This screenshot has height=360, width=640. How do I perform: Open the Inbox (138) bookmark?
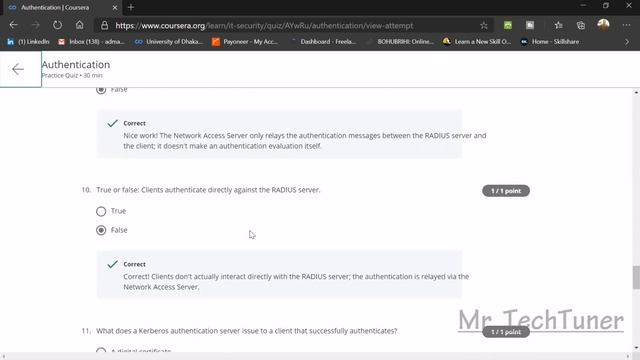click(91, 42)
